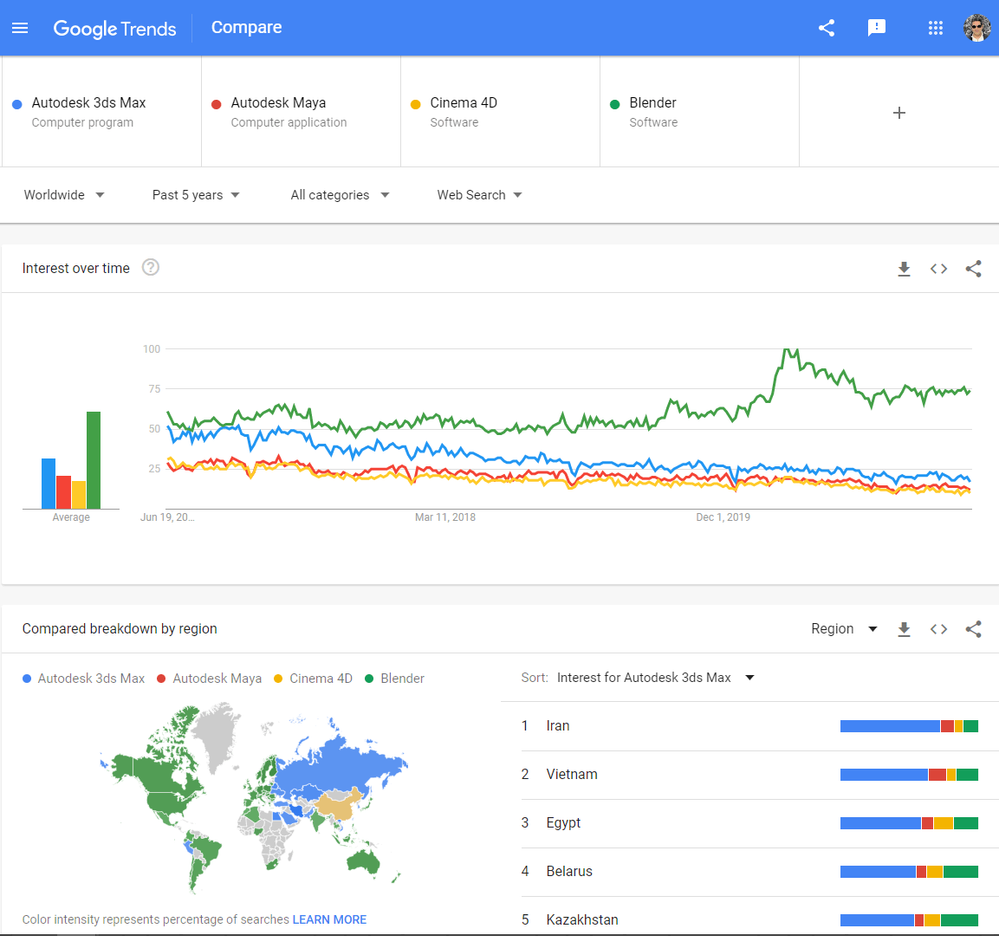Download the region breakdown CSV
999x936 pixels.
(x=903, y=630)
